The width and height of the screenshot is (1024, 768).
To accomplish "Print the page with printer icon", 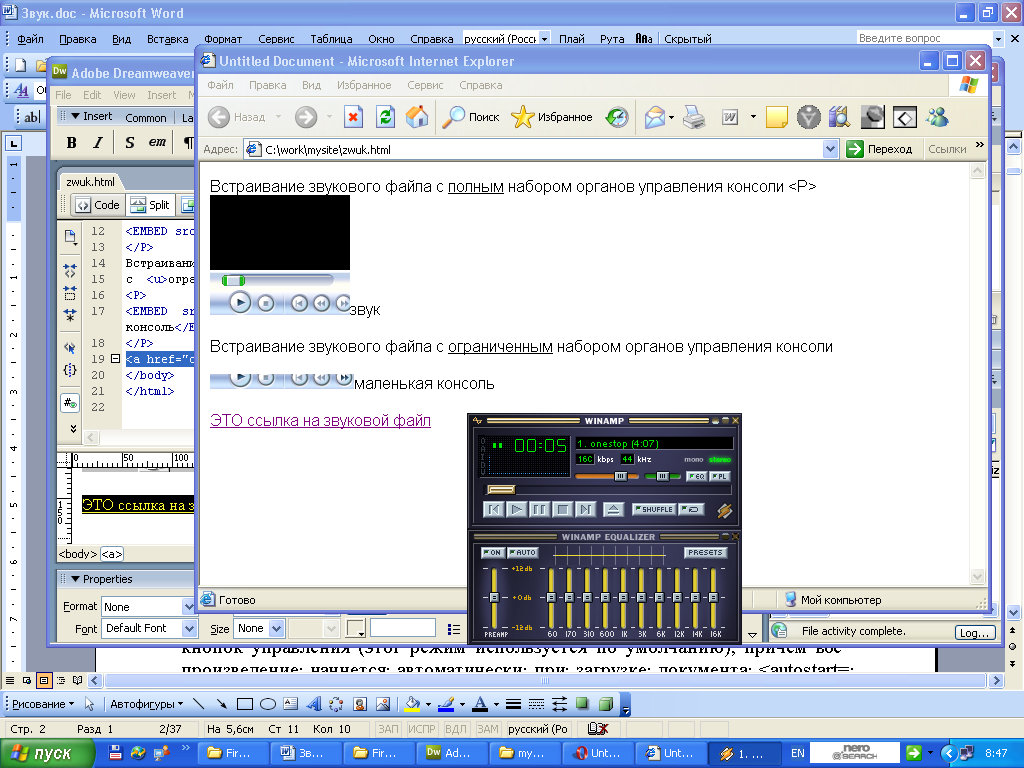I will point(694,117).
